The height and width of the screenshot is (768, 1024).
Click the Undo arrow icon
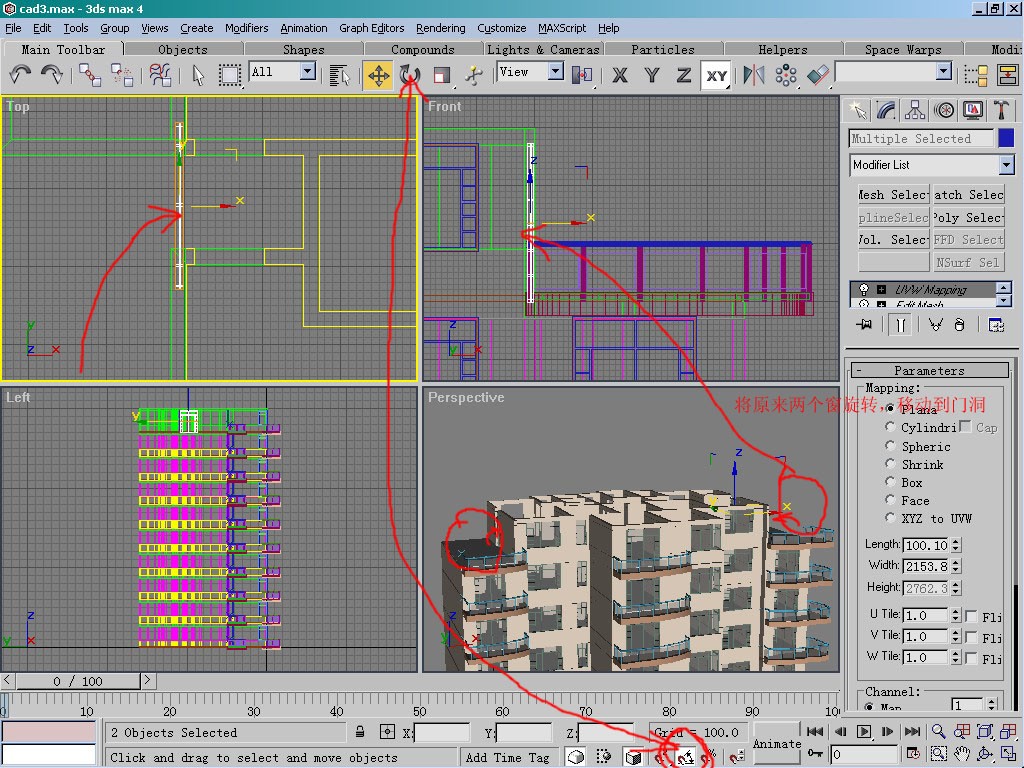20,75
